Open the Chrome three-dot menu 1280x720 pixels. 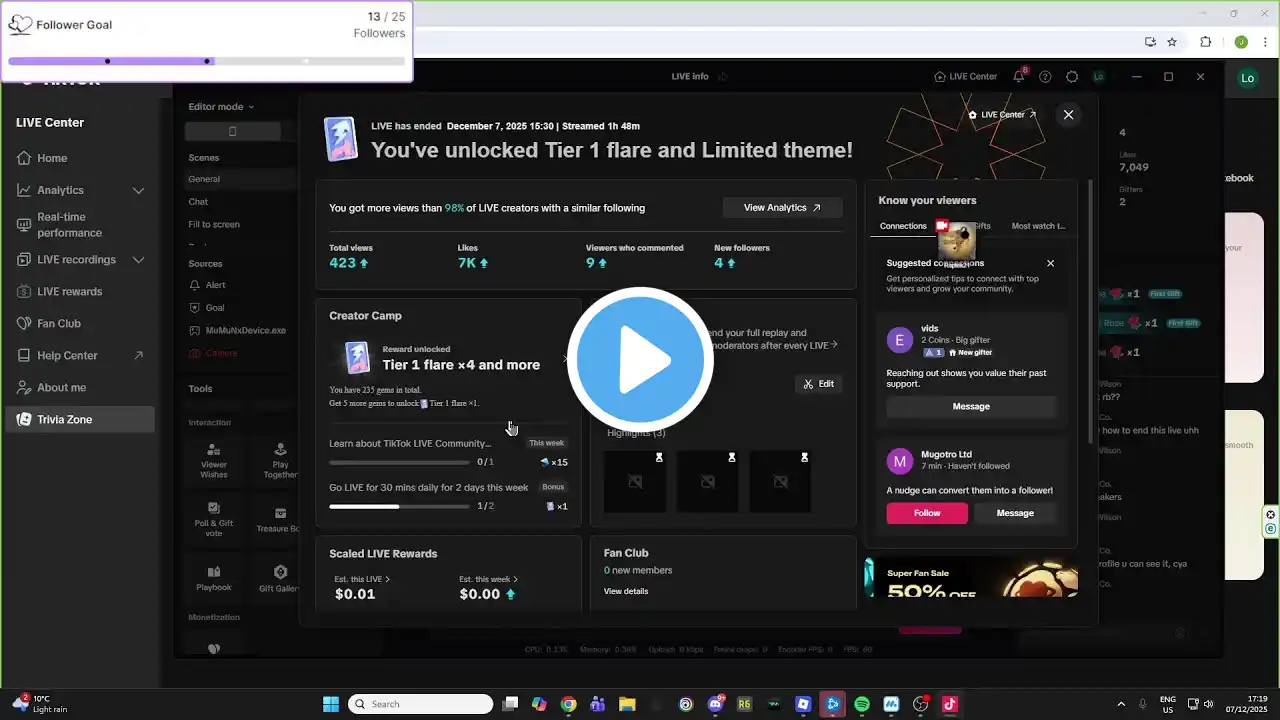1265,42
